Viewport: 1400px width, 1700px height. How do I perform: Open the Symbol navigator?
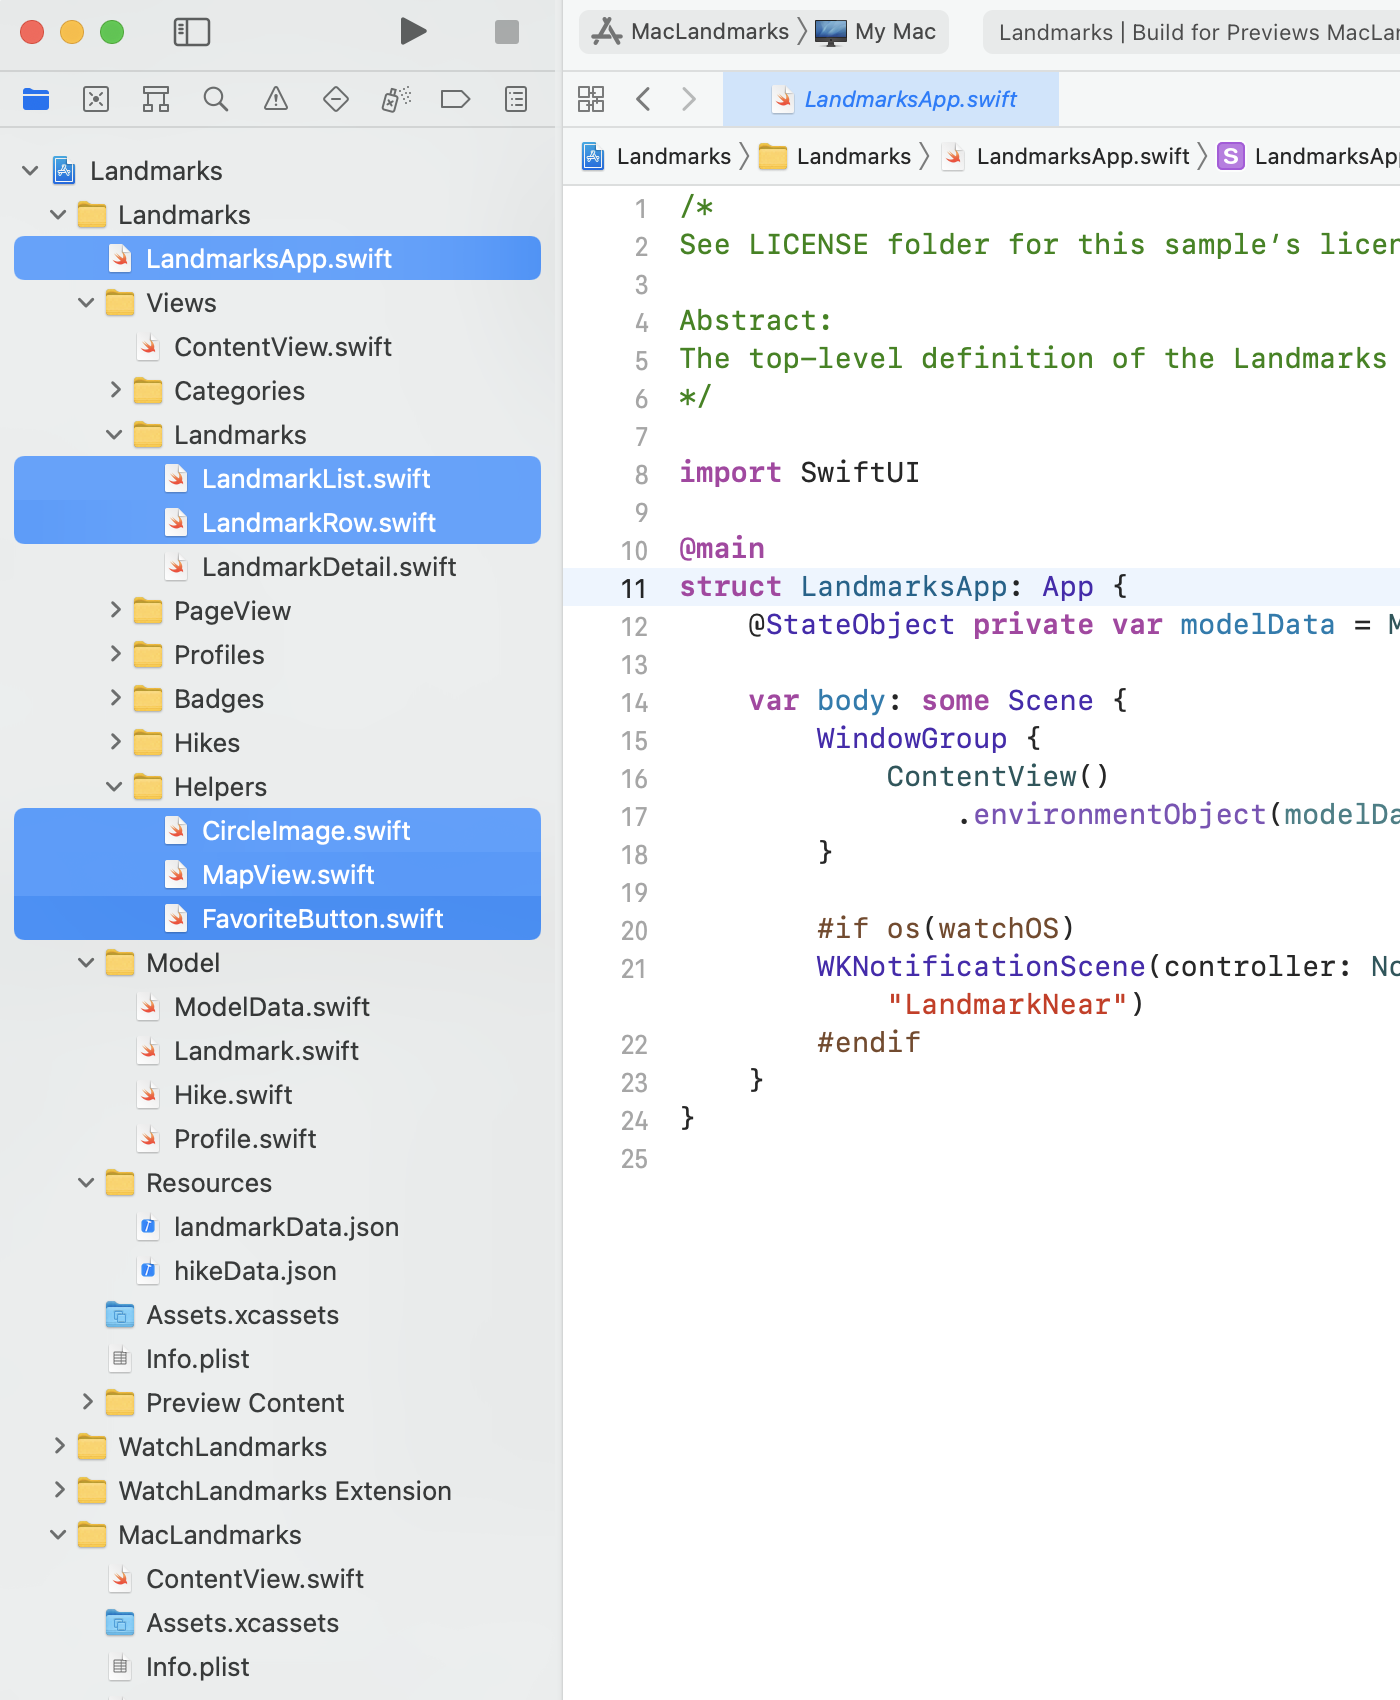coord(156,99)
